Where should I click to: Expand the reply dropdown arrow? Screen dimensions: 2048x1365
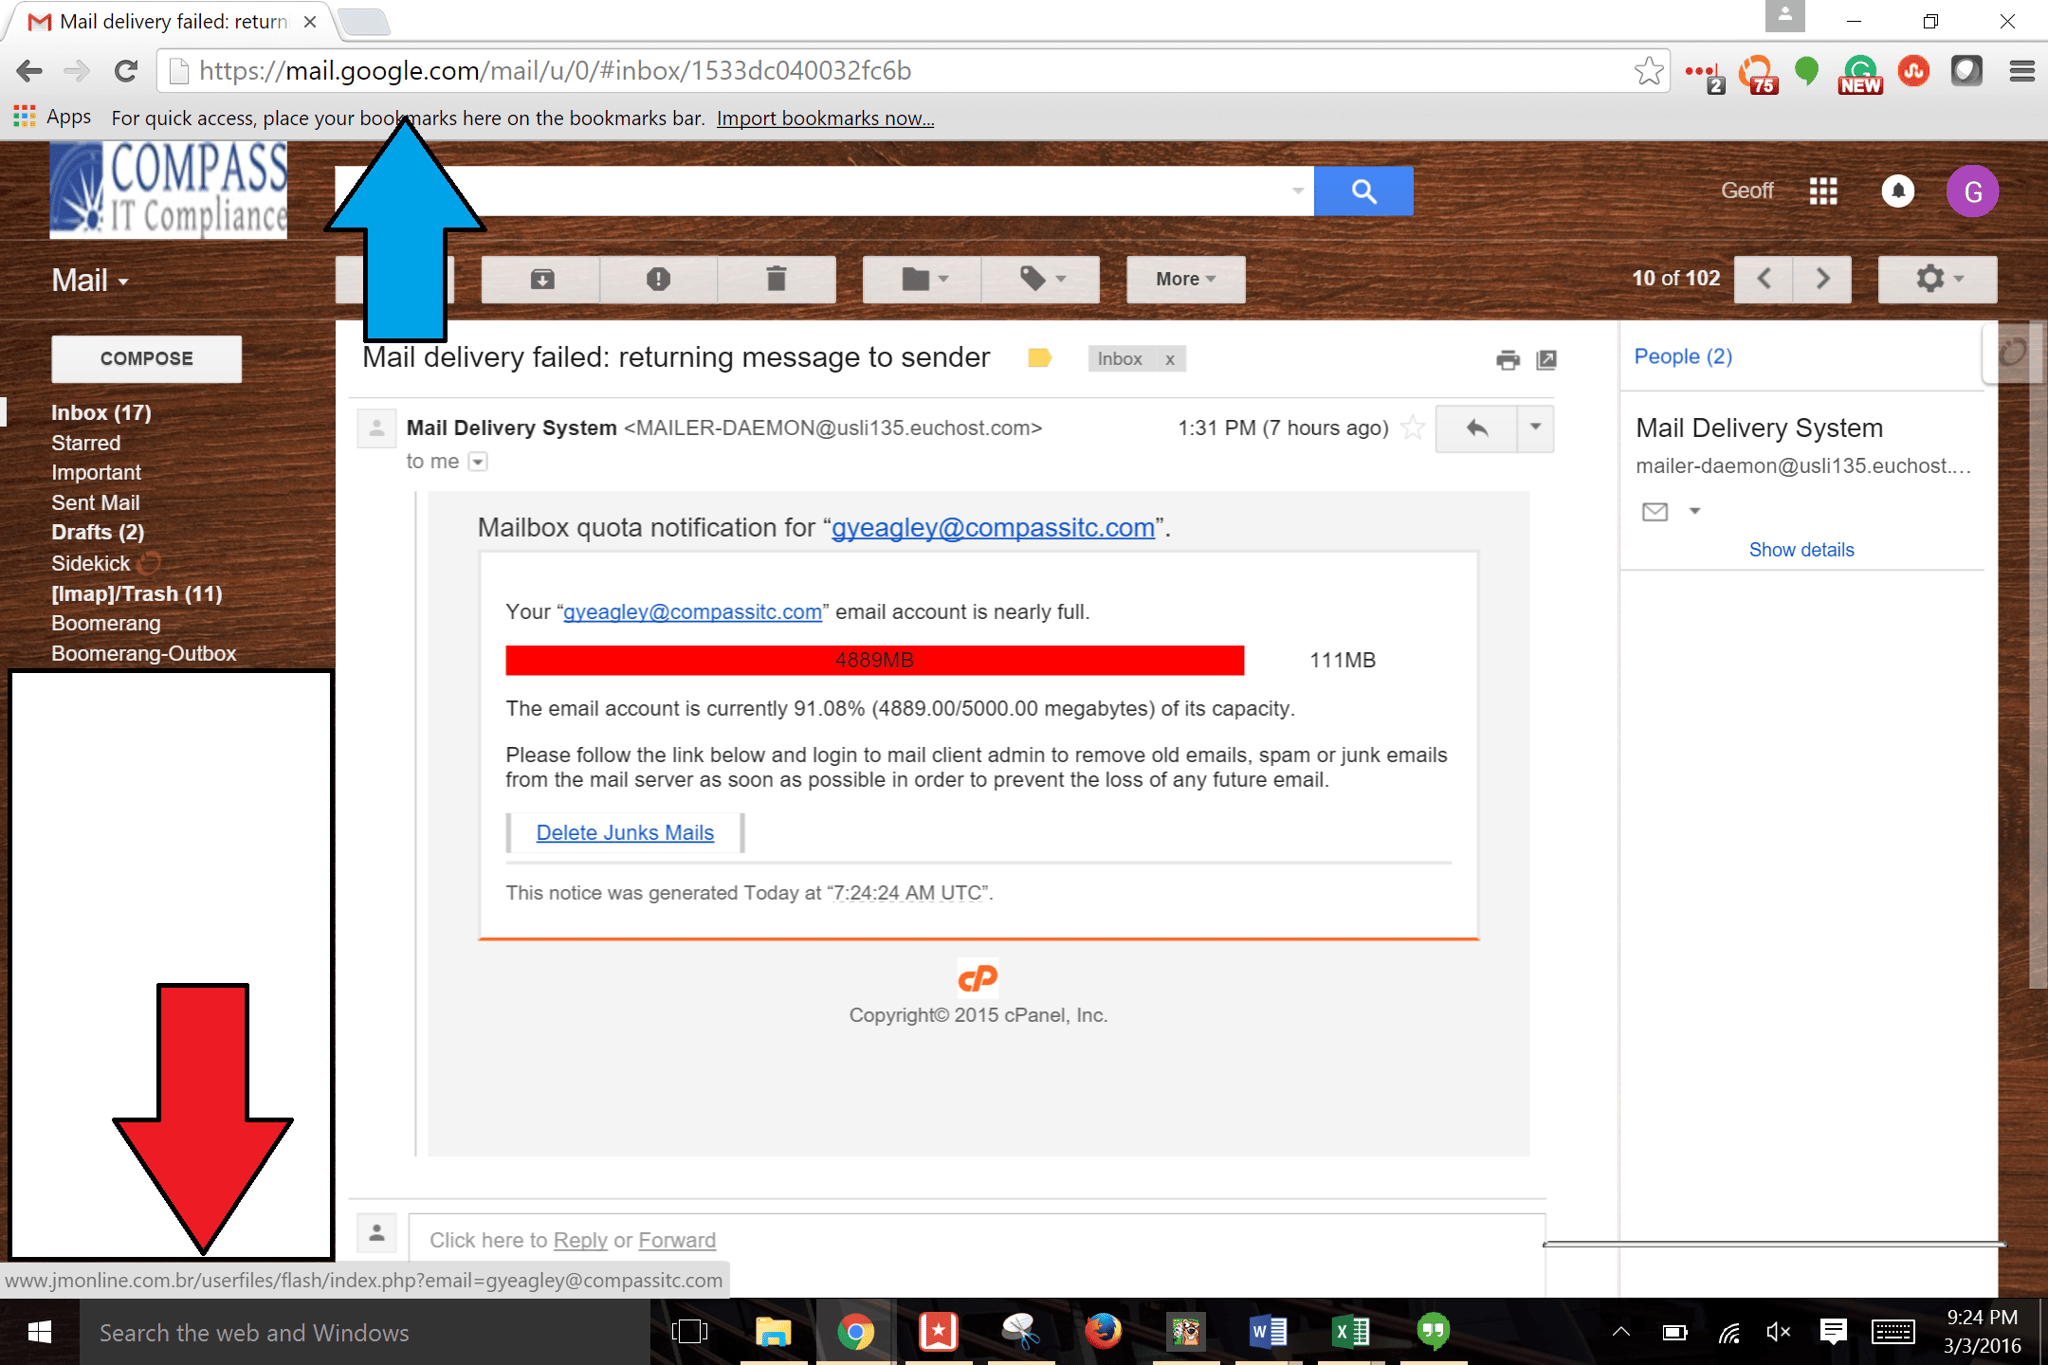coord(1535,428)
